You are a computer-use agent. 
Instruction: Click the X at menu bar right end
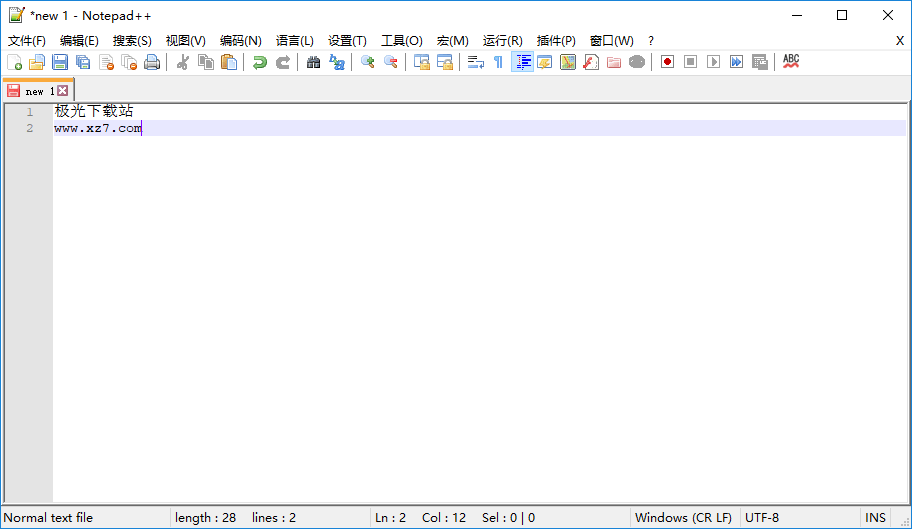point(900,41)
